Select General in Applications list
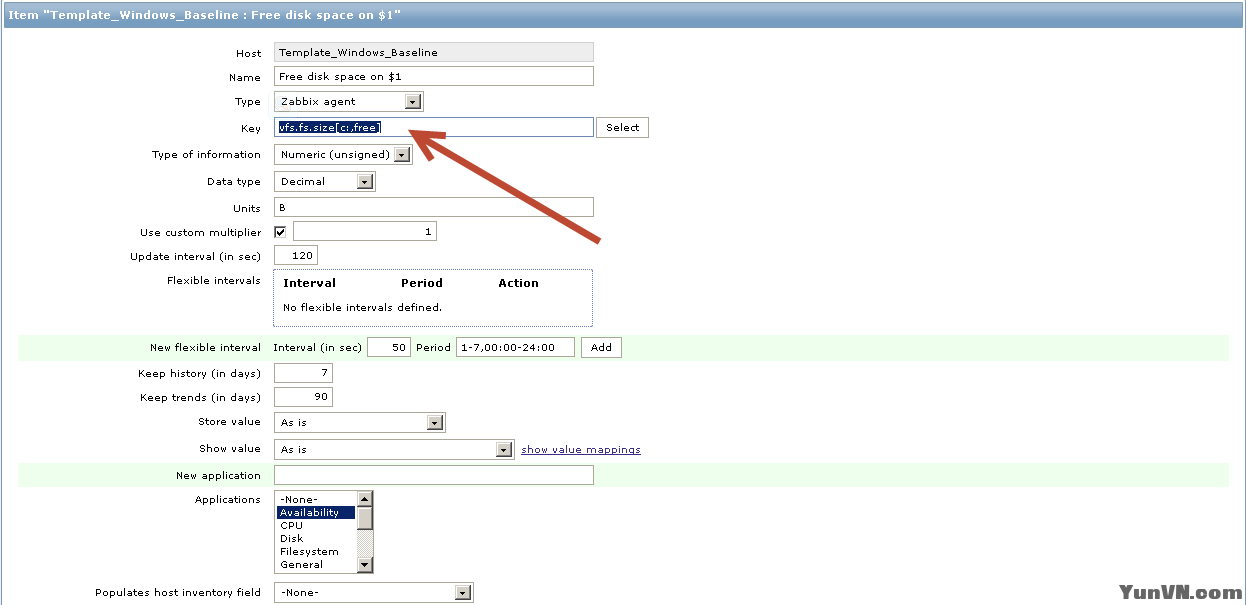Screen dimensions: 1246x605 click(x=316, y=564)
